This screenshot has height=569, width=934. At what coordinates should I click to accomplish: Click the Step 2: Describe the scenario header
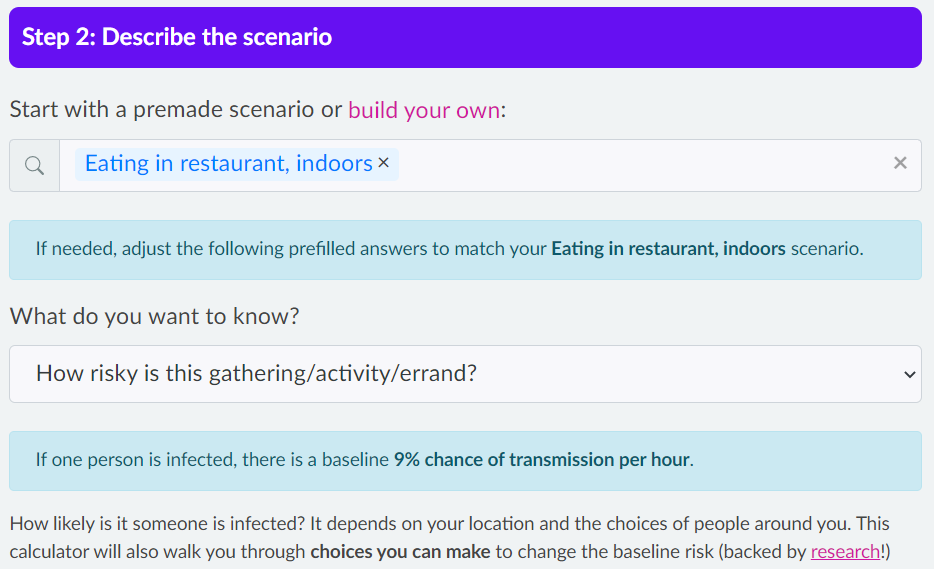pyautogui.click(x=465, y=38)
